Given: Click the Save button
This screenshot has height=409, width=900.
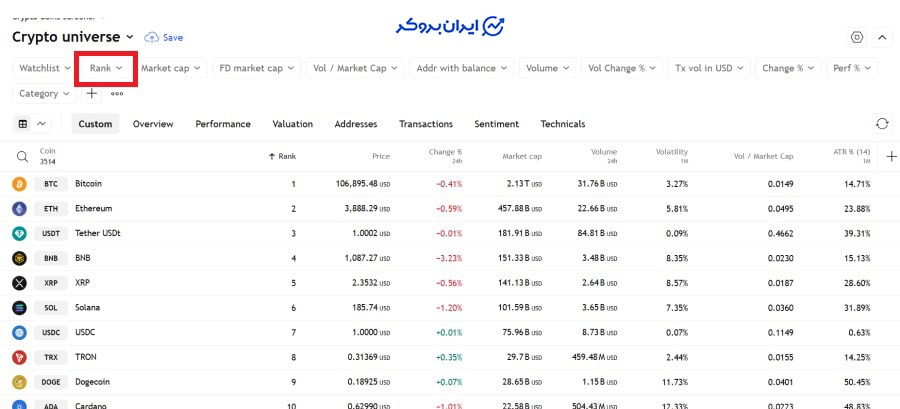Looking at the screenshot, I should tap(164, 37).
